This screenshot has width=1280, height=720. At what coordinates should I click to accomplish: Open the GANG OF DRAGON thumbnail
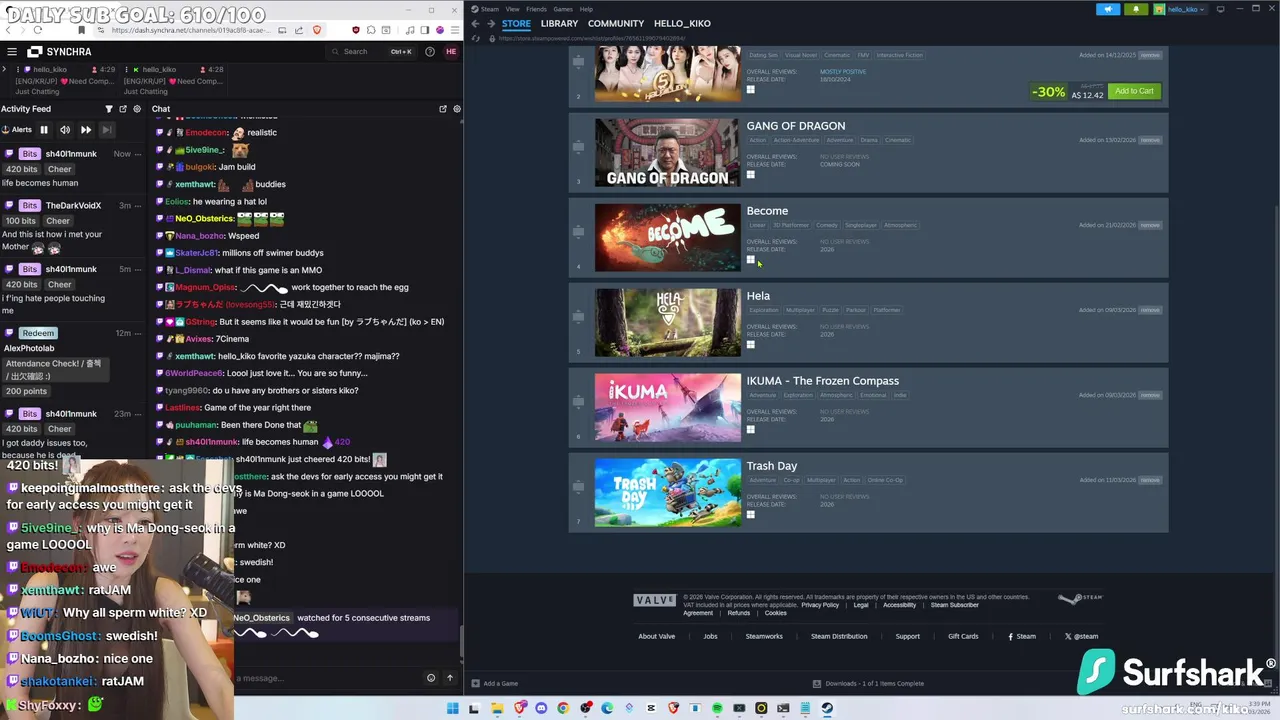coord(667,152)
